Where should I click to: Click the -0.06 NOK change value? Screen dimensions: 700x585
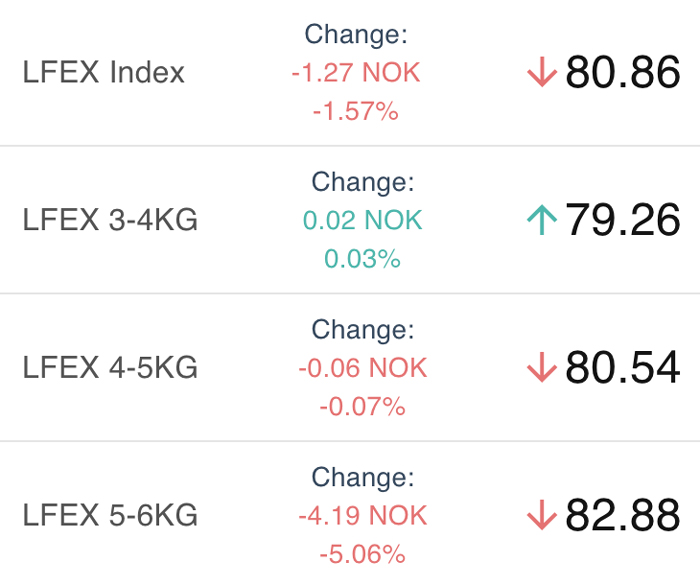coord(362,368)
